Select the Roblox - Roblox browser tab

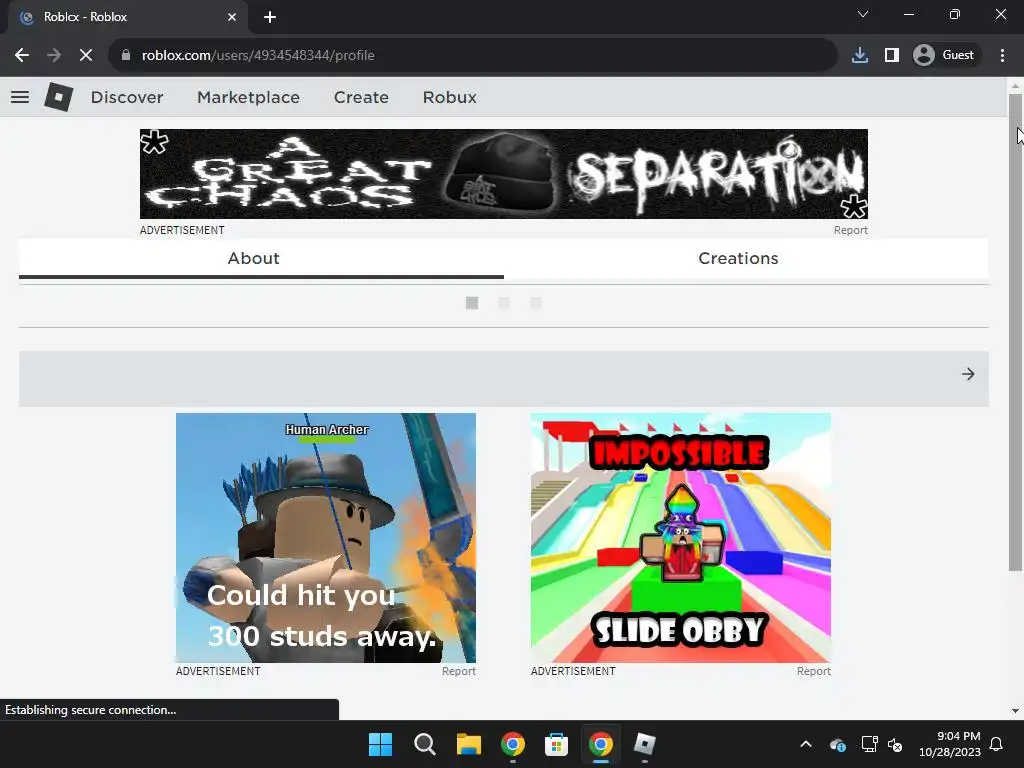[128, 17]
